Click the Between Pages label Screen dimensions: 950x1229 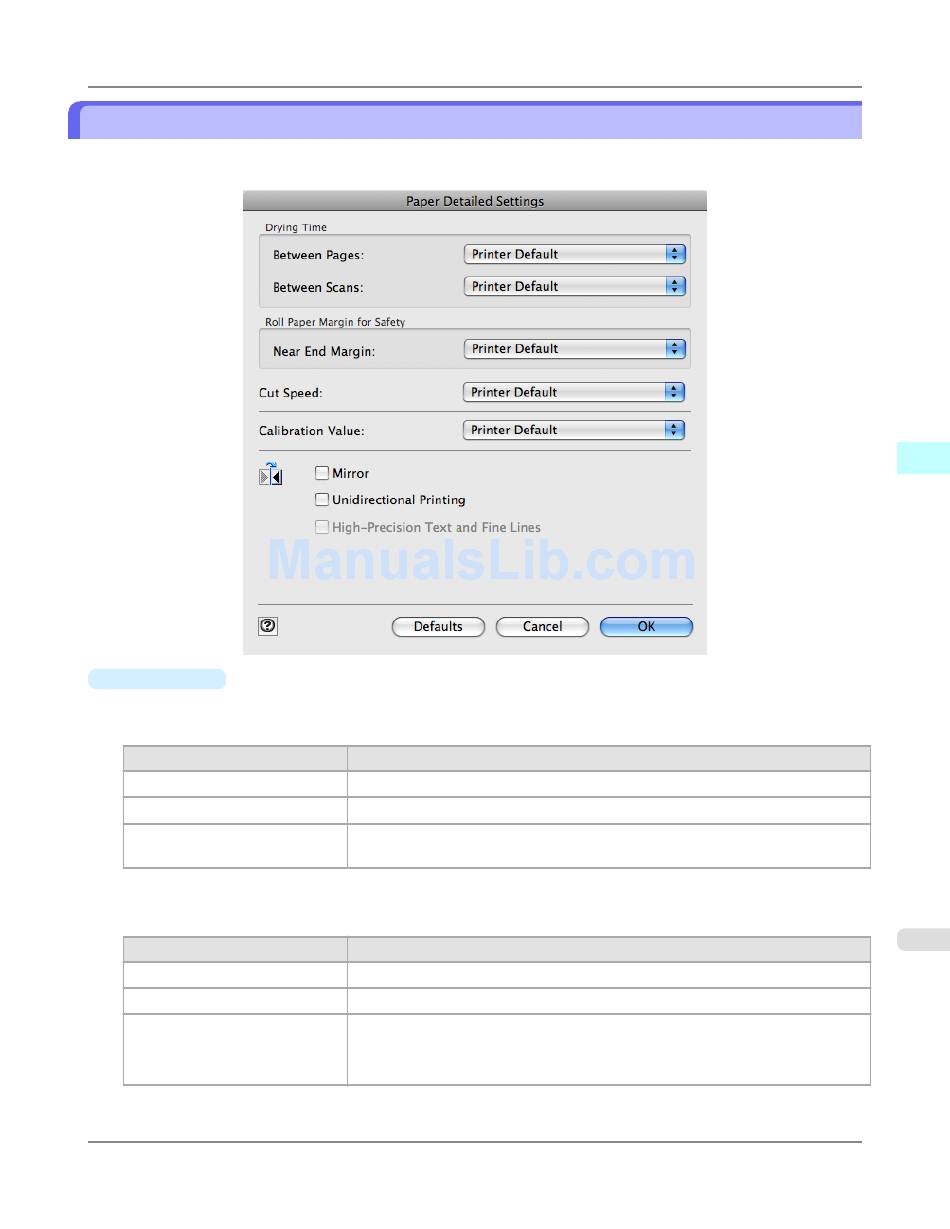coord(318,256)
